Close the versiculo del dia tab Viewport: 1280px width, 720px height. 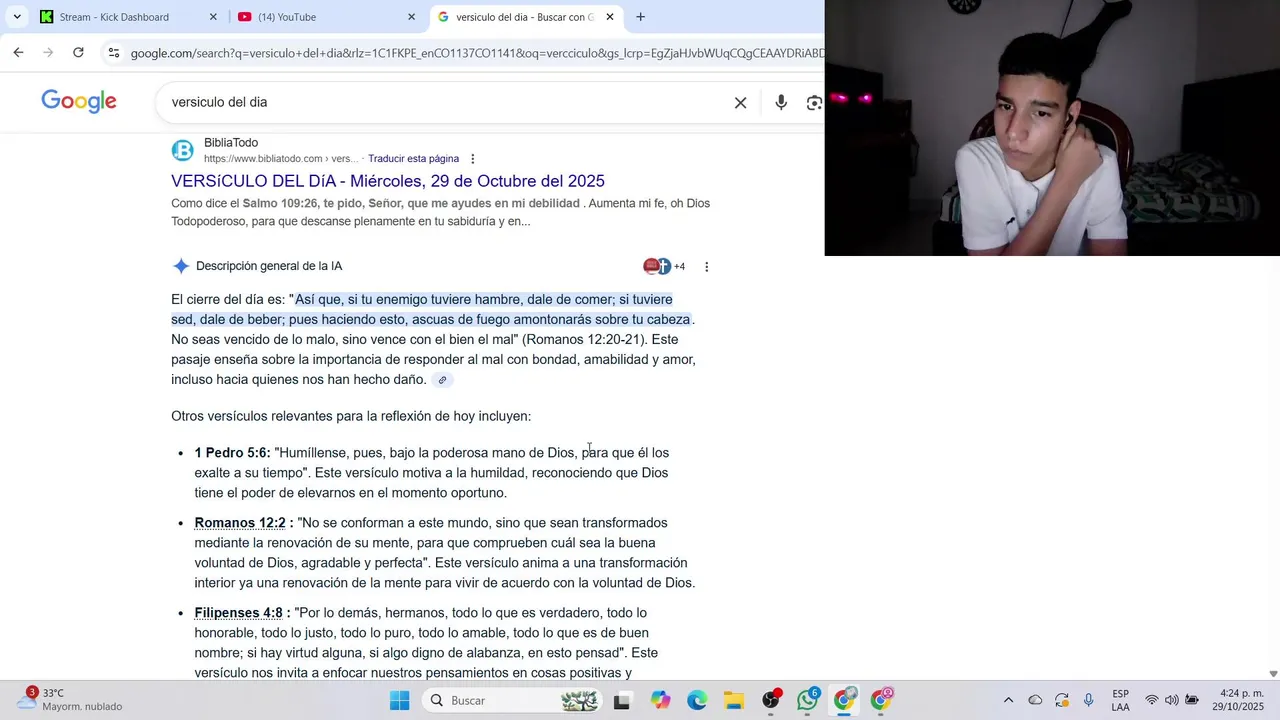tap(610, 17)
